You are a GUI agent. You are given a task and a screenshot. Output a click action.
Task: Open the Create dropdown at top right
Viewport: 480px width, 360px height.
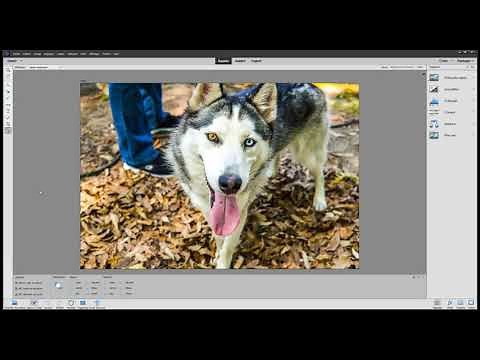click(x=445, y=61)
